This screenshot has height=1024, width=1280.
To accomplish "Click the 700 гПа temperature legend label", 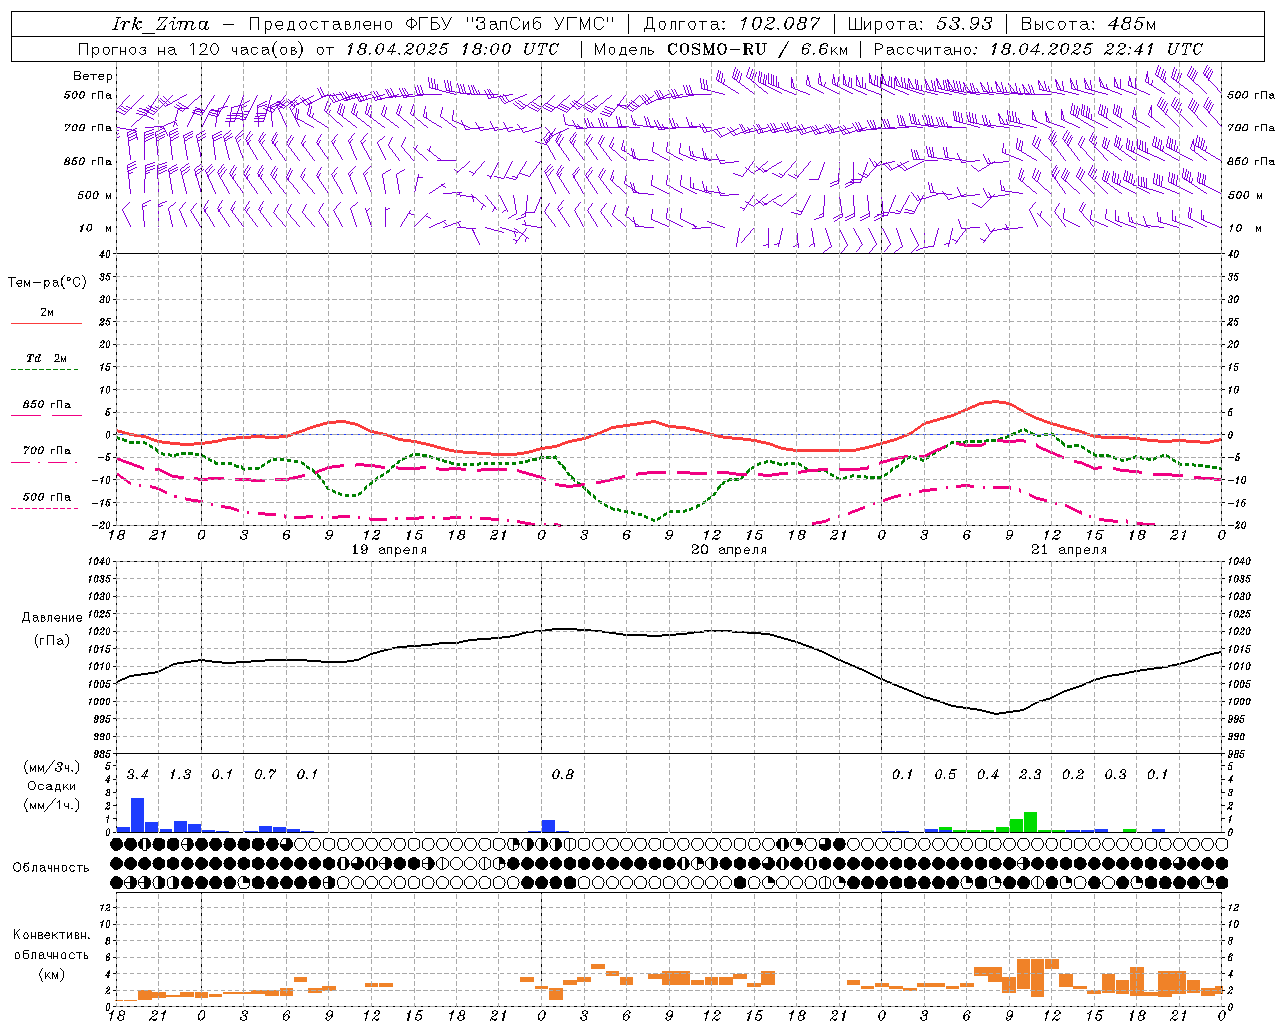I will (x=47, y=451).
